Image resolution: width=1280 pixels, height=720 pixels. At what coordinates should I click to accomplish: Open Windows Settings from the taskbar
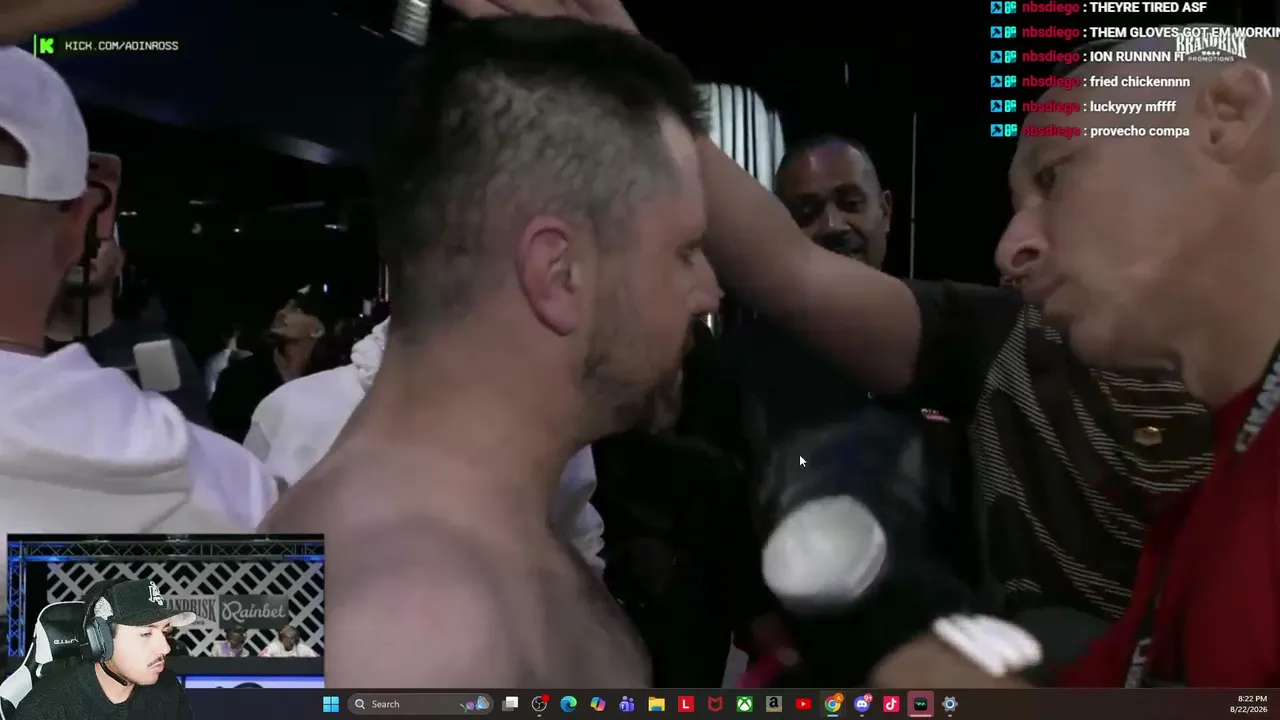pos(950,704)
